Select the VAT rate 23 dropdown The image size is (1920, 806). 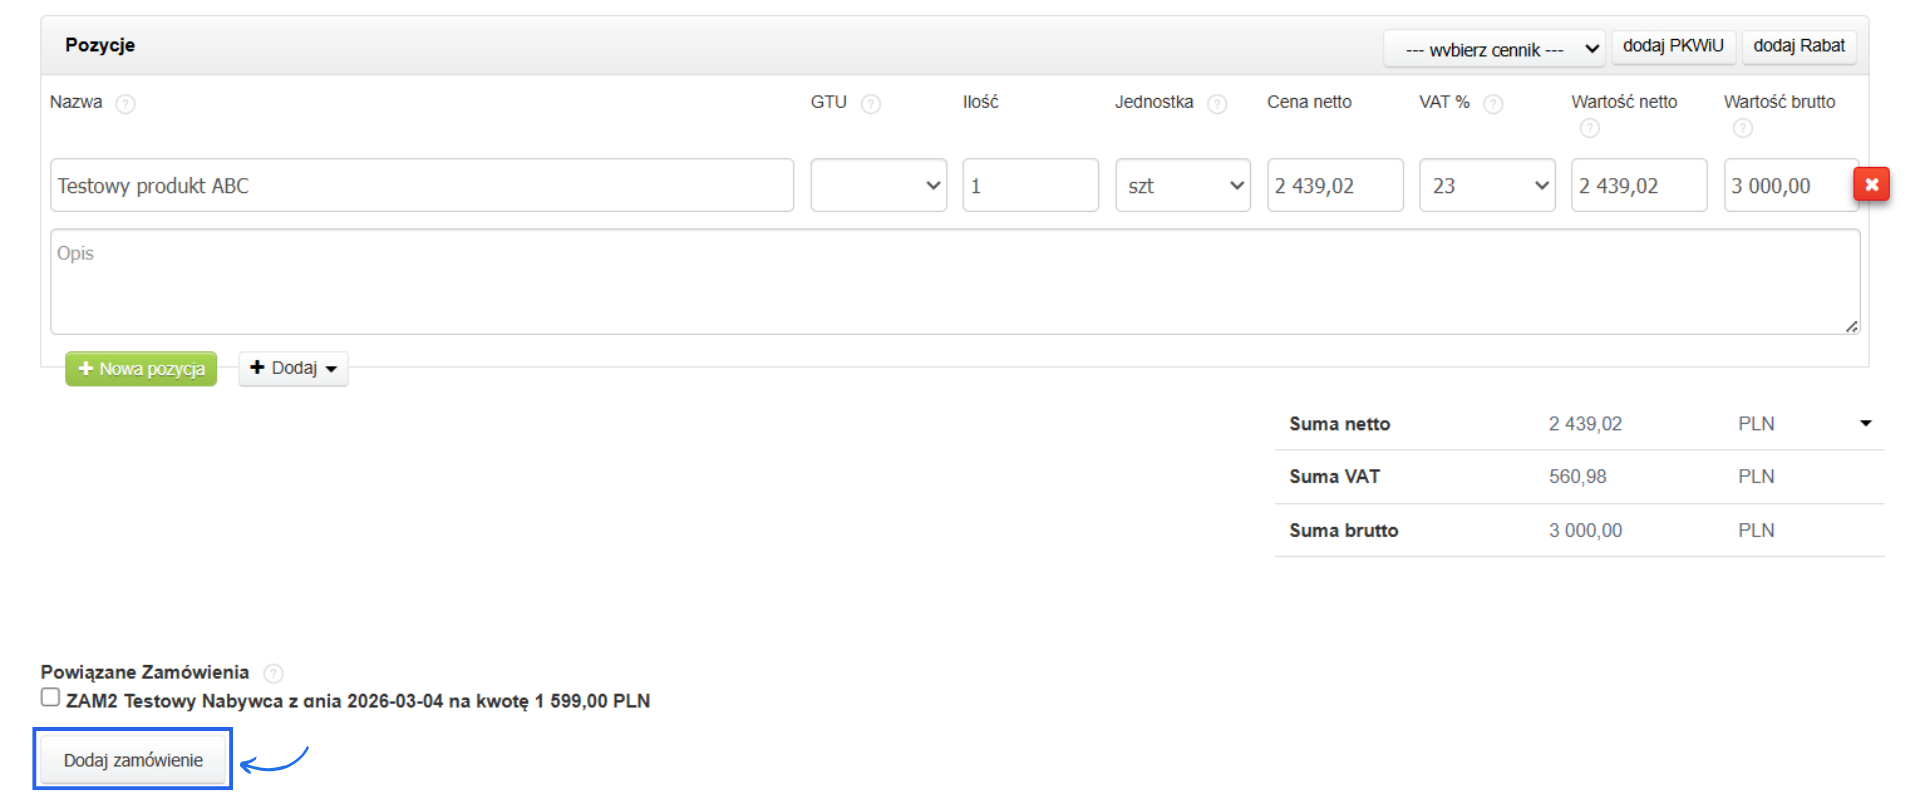pos(1487,185)
